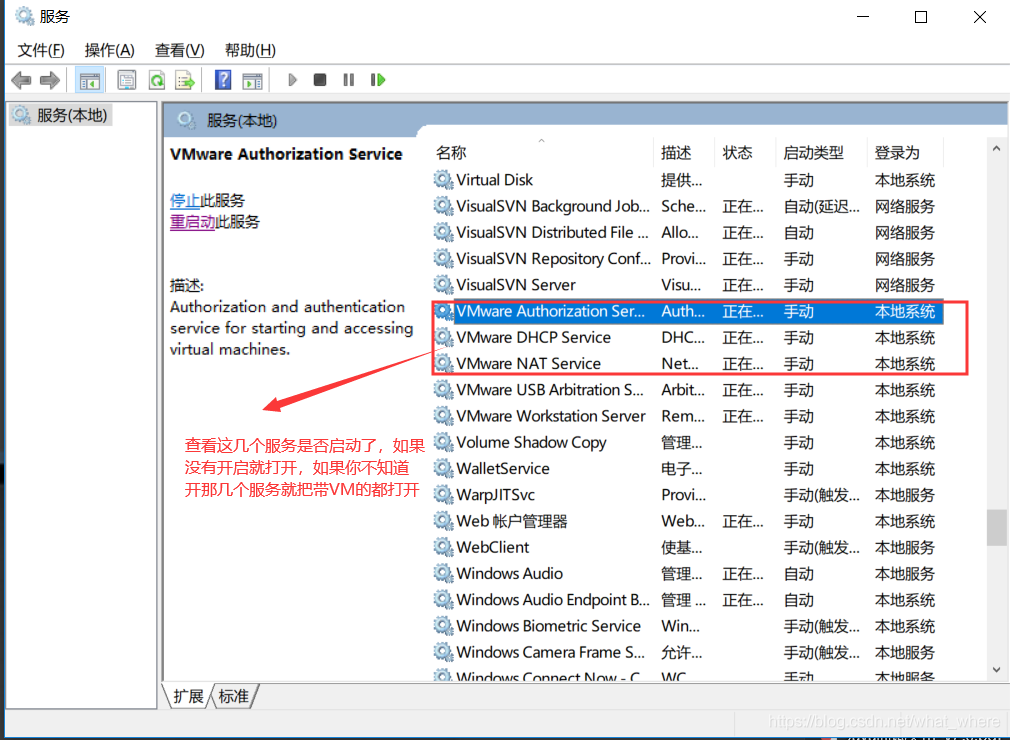Select VisualSVN Repository Conf service icon

(443, 258)
